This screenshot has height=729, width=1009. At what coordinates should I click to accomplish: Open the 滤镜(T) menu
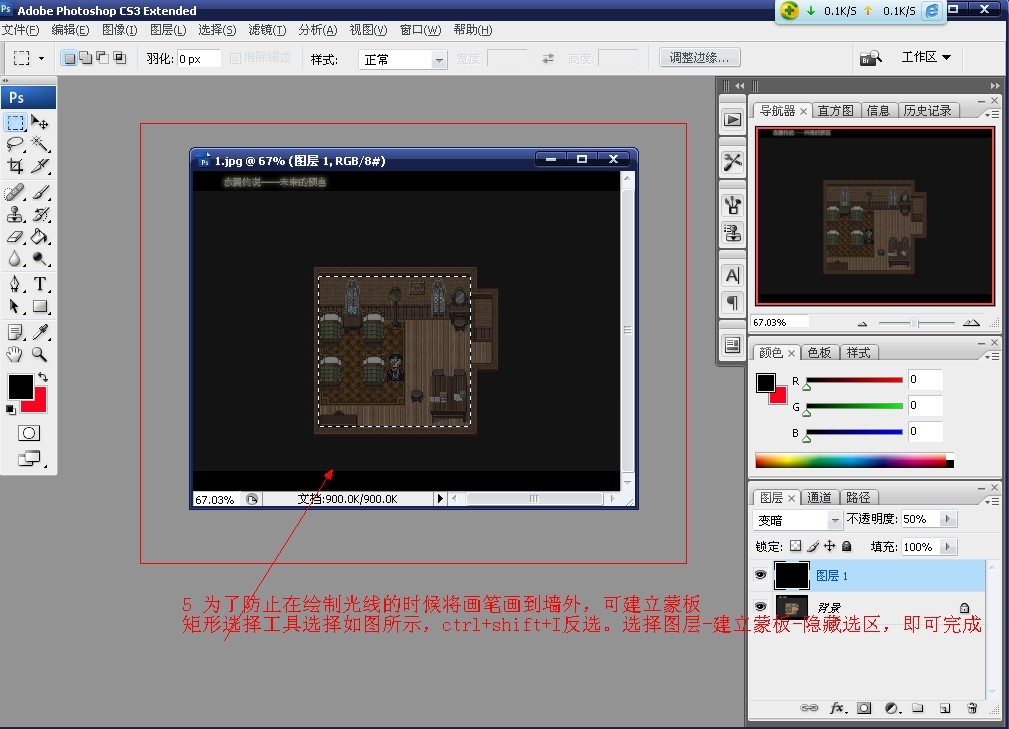[x=267, y=30]
